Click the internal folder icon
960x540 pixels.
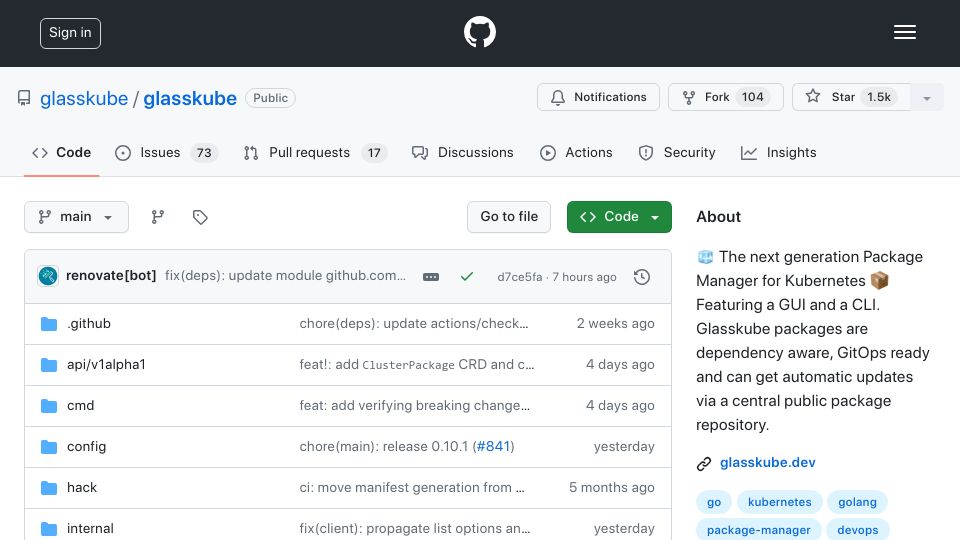(49, 528)
